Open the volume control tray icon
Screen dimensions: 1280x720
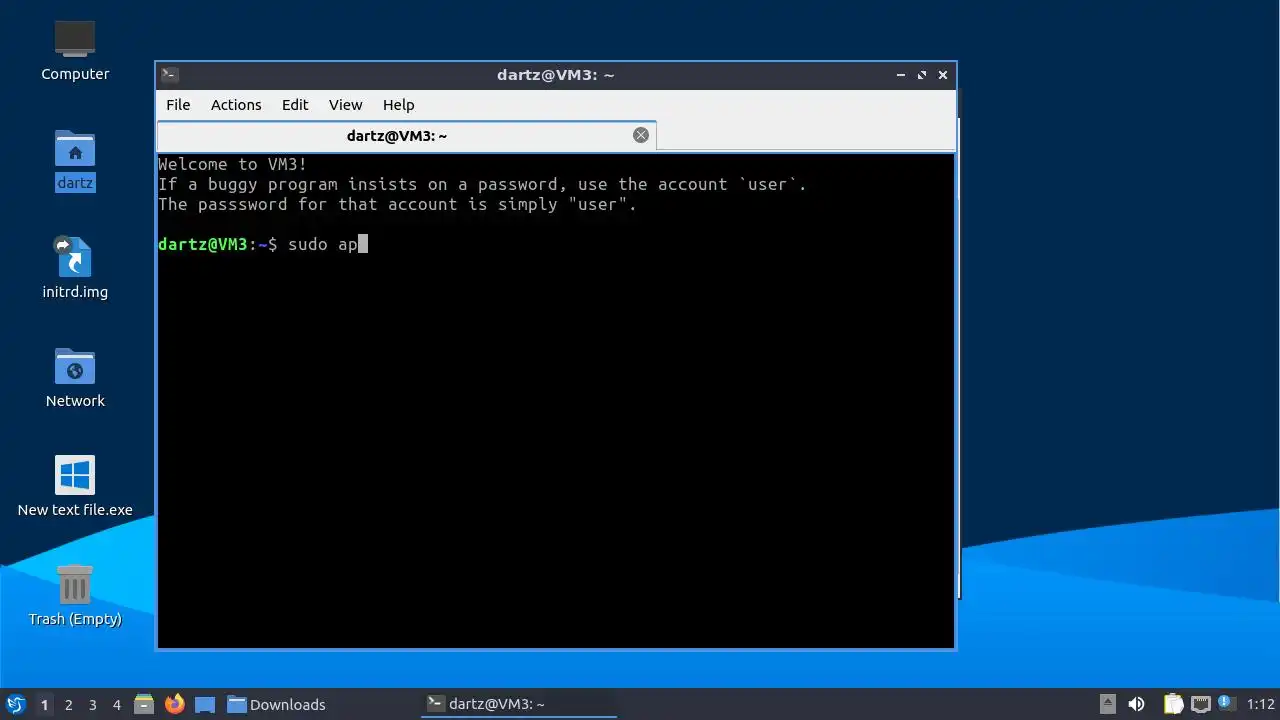(x=1136, y=704)
